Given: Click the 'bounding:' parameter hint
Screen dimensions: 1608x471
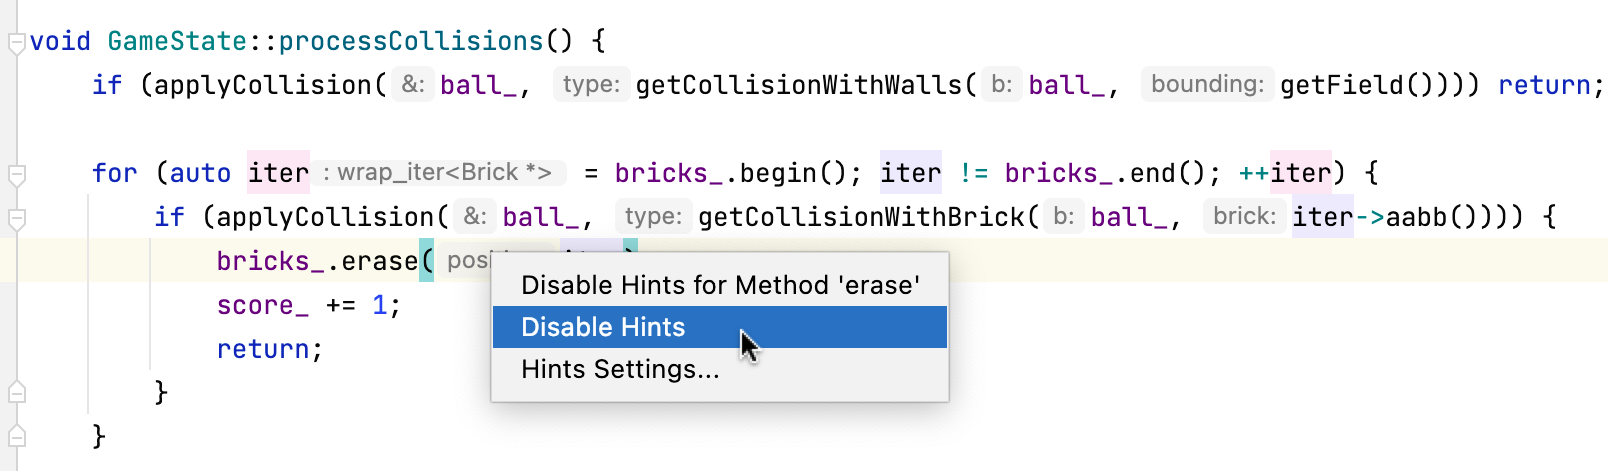Looking at the screenshot, I should click(1207, 84).
